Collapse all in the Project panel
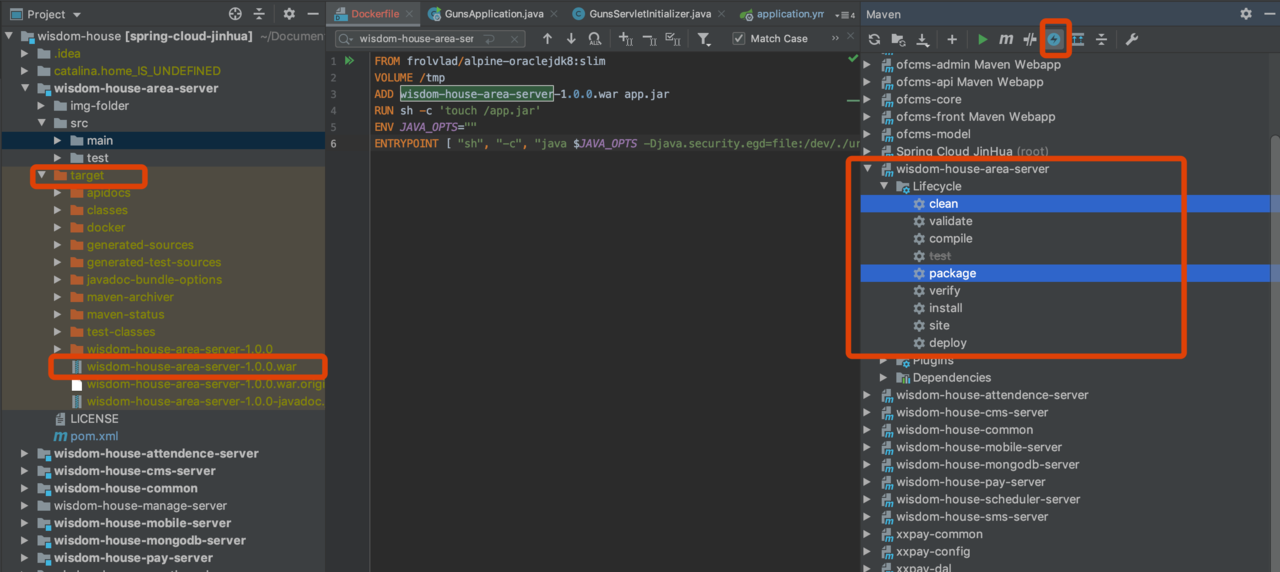 [x=259, y=14]
